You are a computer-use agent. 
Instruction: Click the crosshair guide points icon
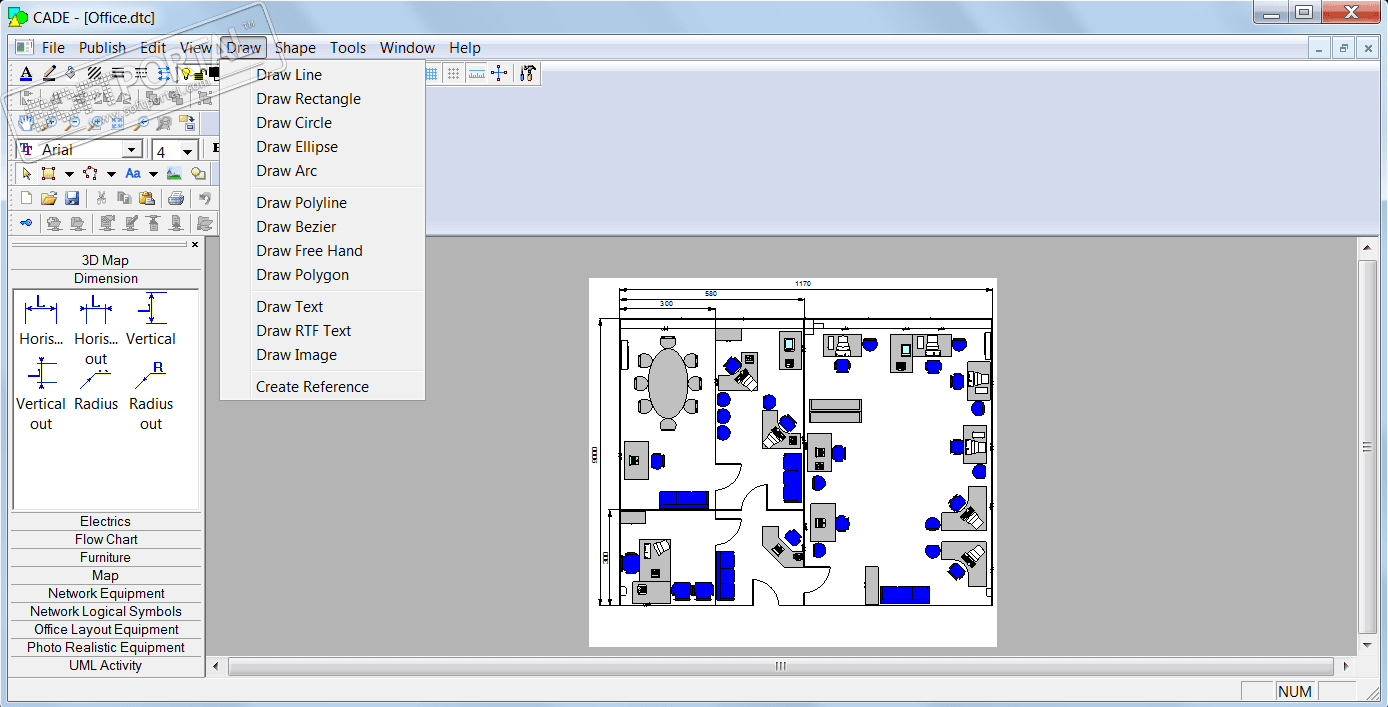(x=499, y=73)
